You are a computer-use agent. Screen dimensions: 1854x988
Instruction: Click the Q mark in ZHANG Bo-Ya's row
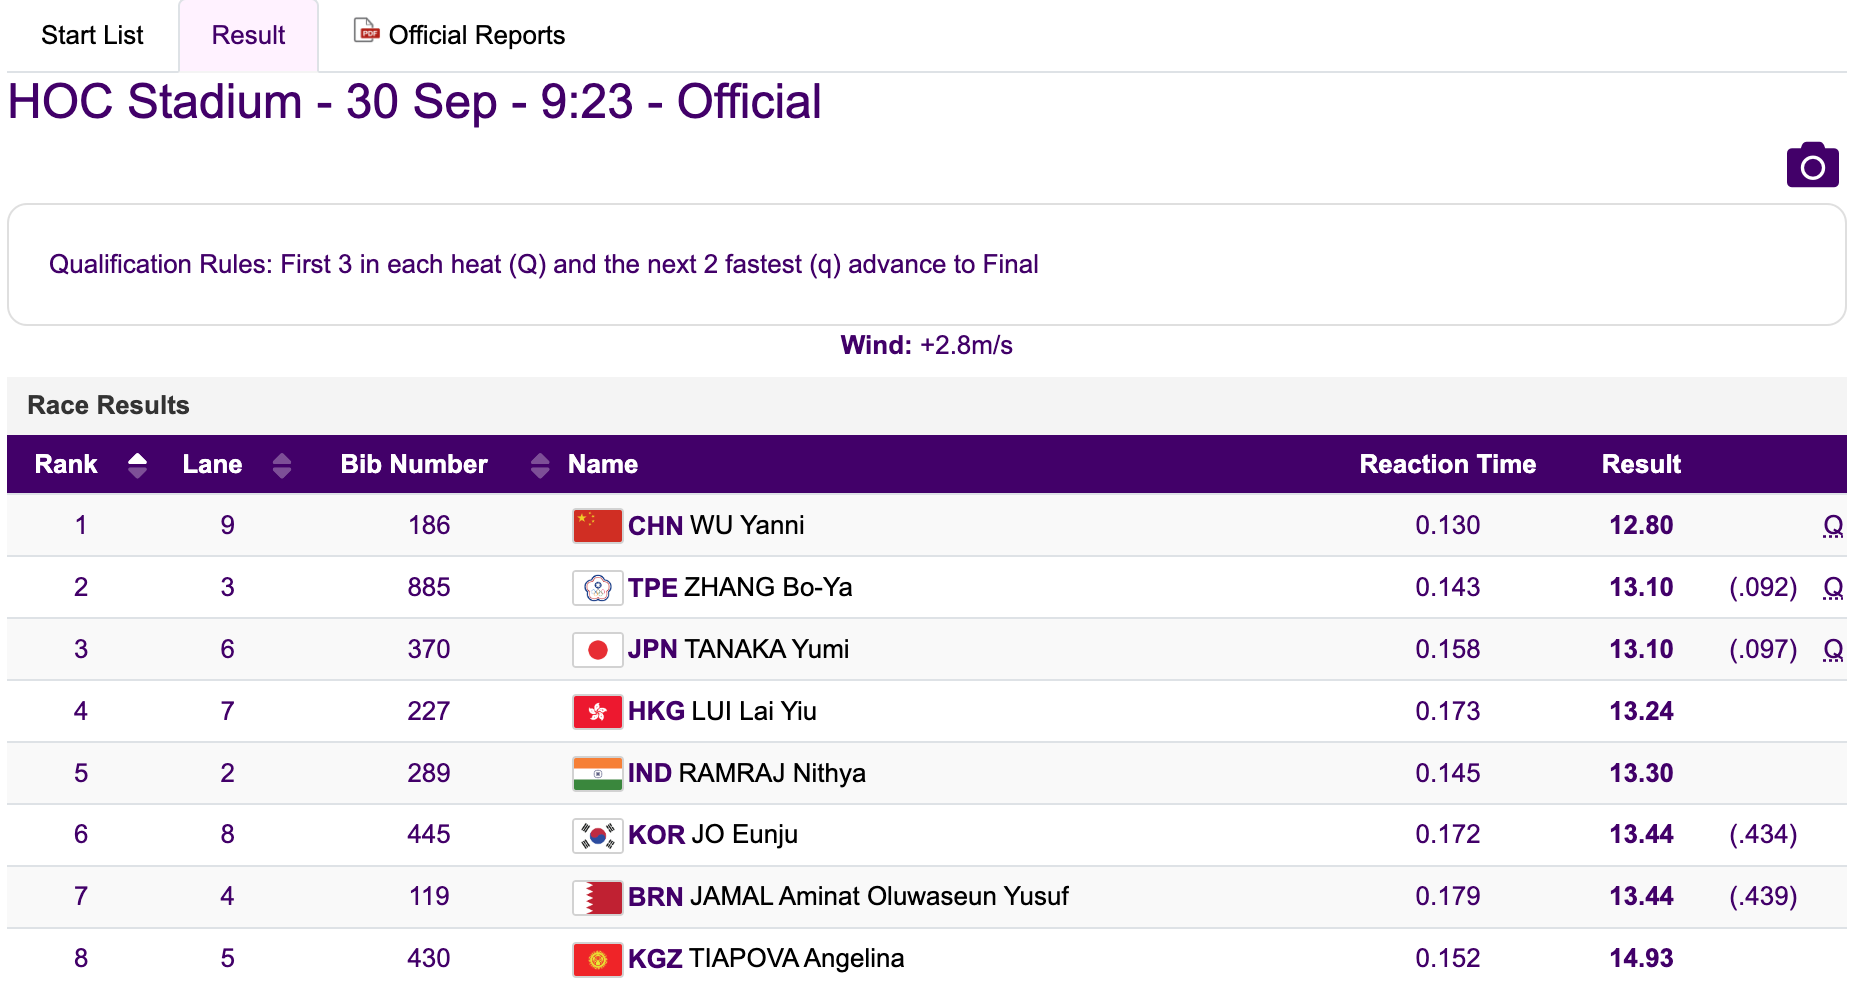(x=1832, y=587)
